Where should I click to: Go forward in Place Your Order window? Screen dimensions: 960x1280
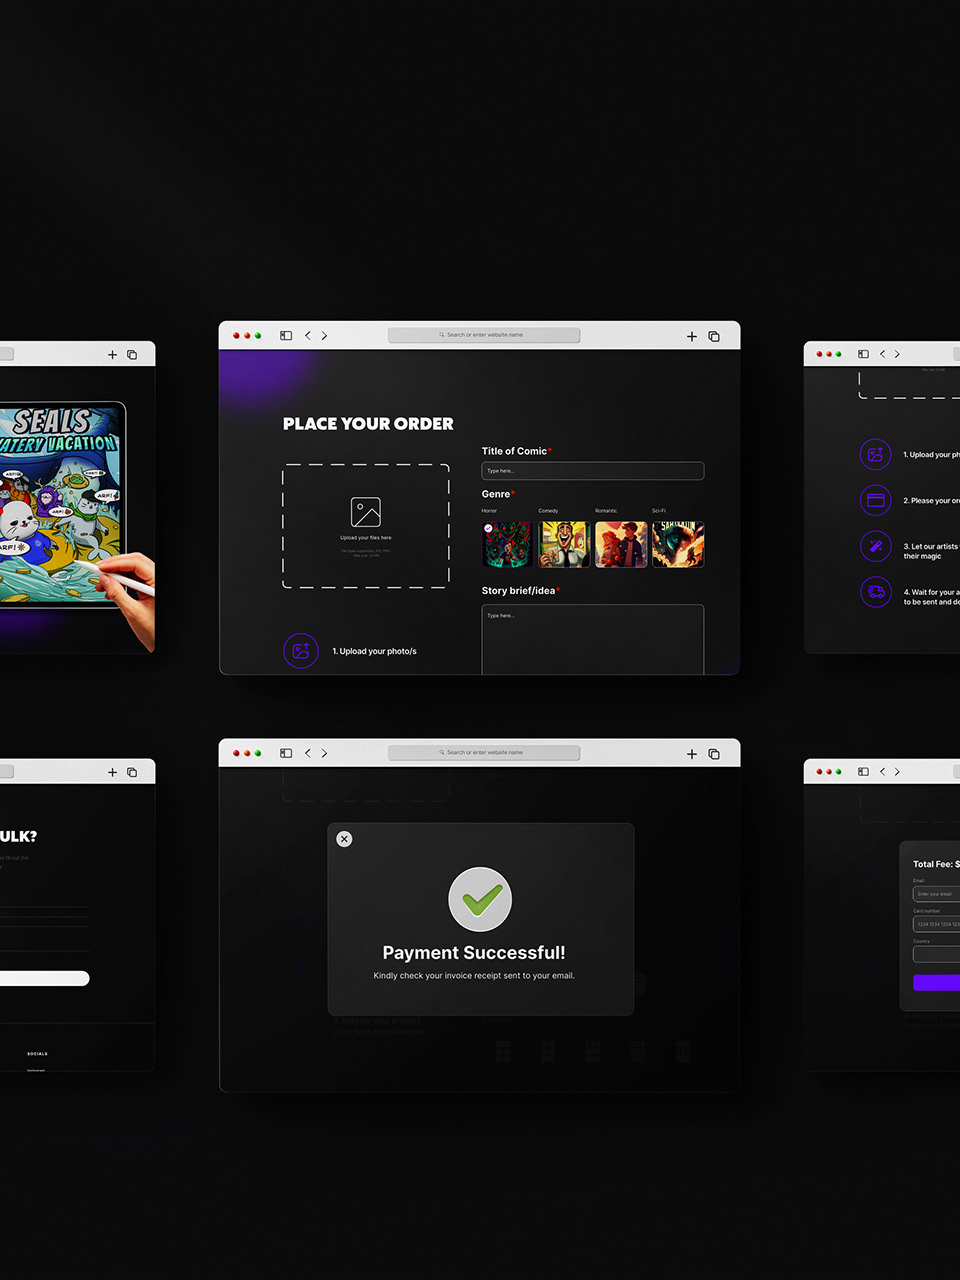point(324,336)
